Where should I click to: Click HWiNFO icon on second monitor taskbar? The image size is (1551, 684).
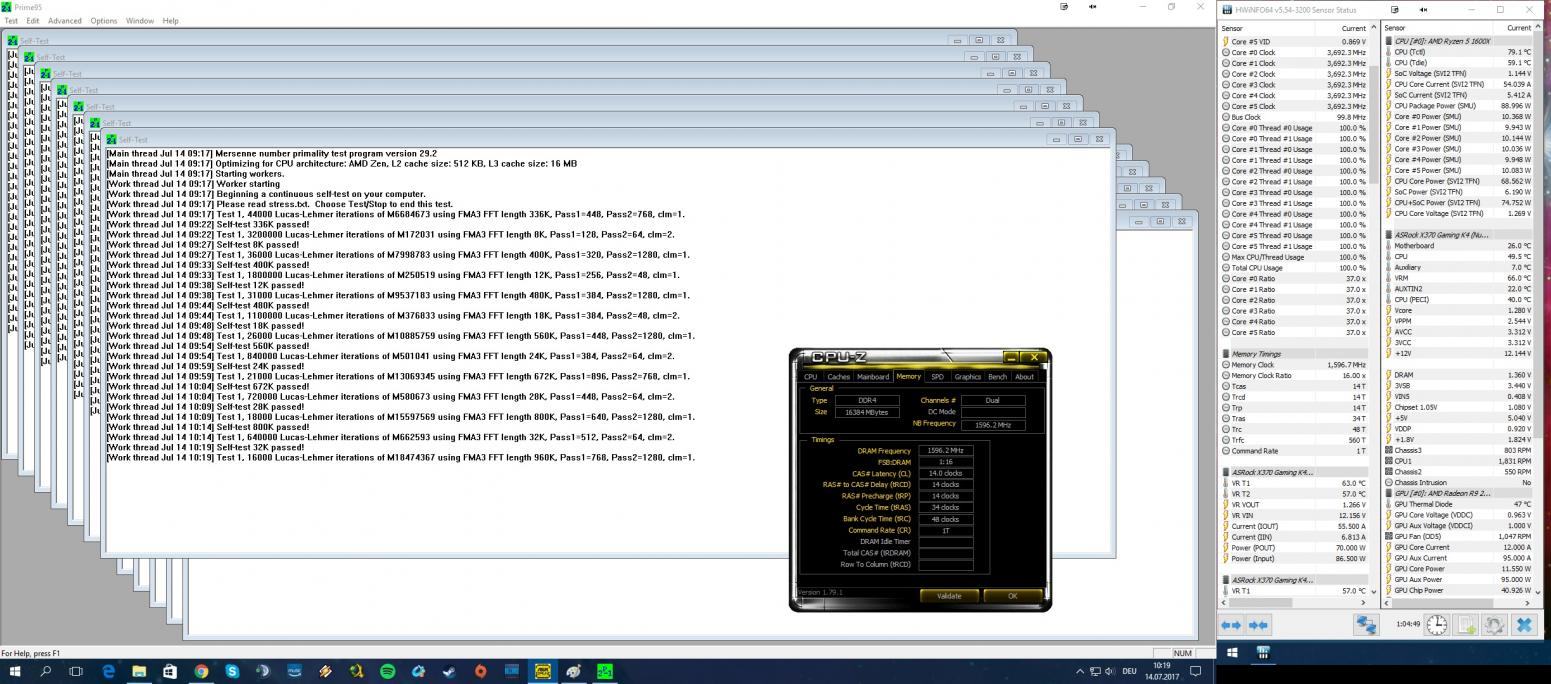click(1263, 653)
